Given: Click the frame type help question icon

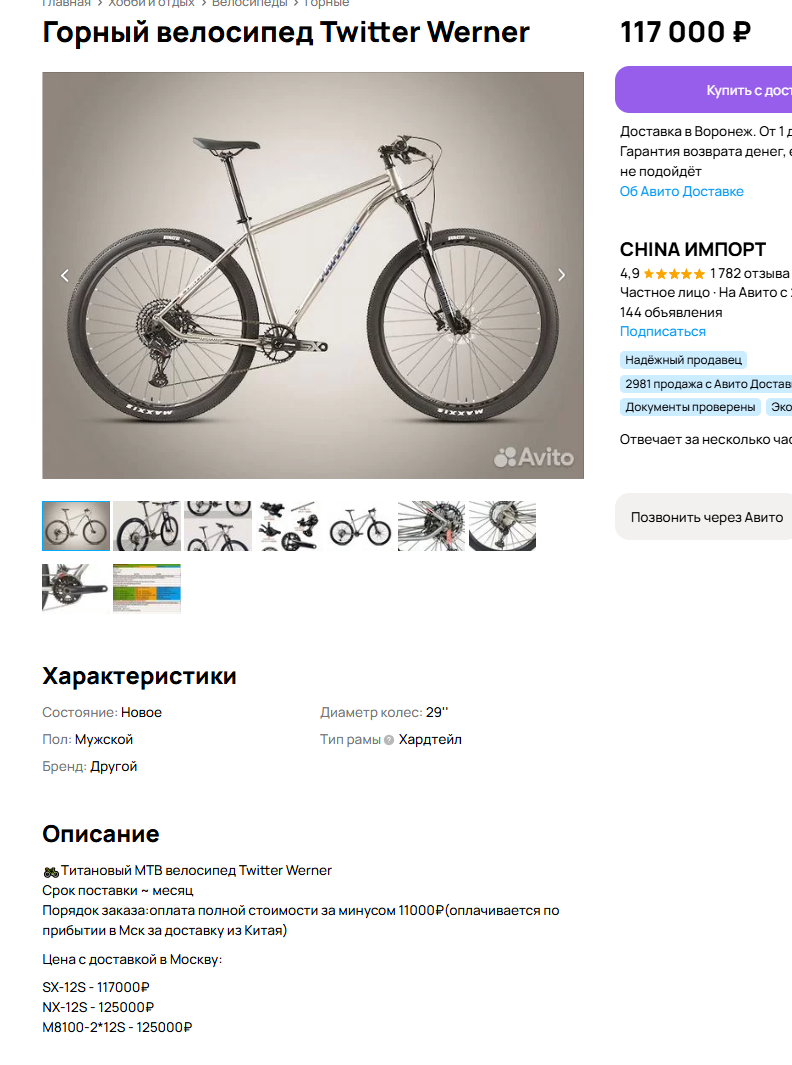Looking at the screenshot, I should coord(389,740).
